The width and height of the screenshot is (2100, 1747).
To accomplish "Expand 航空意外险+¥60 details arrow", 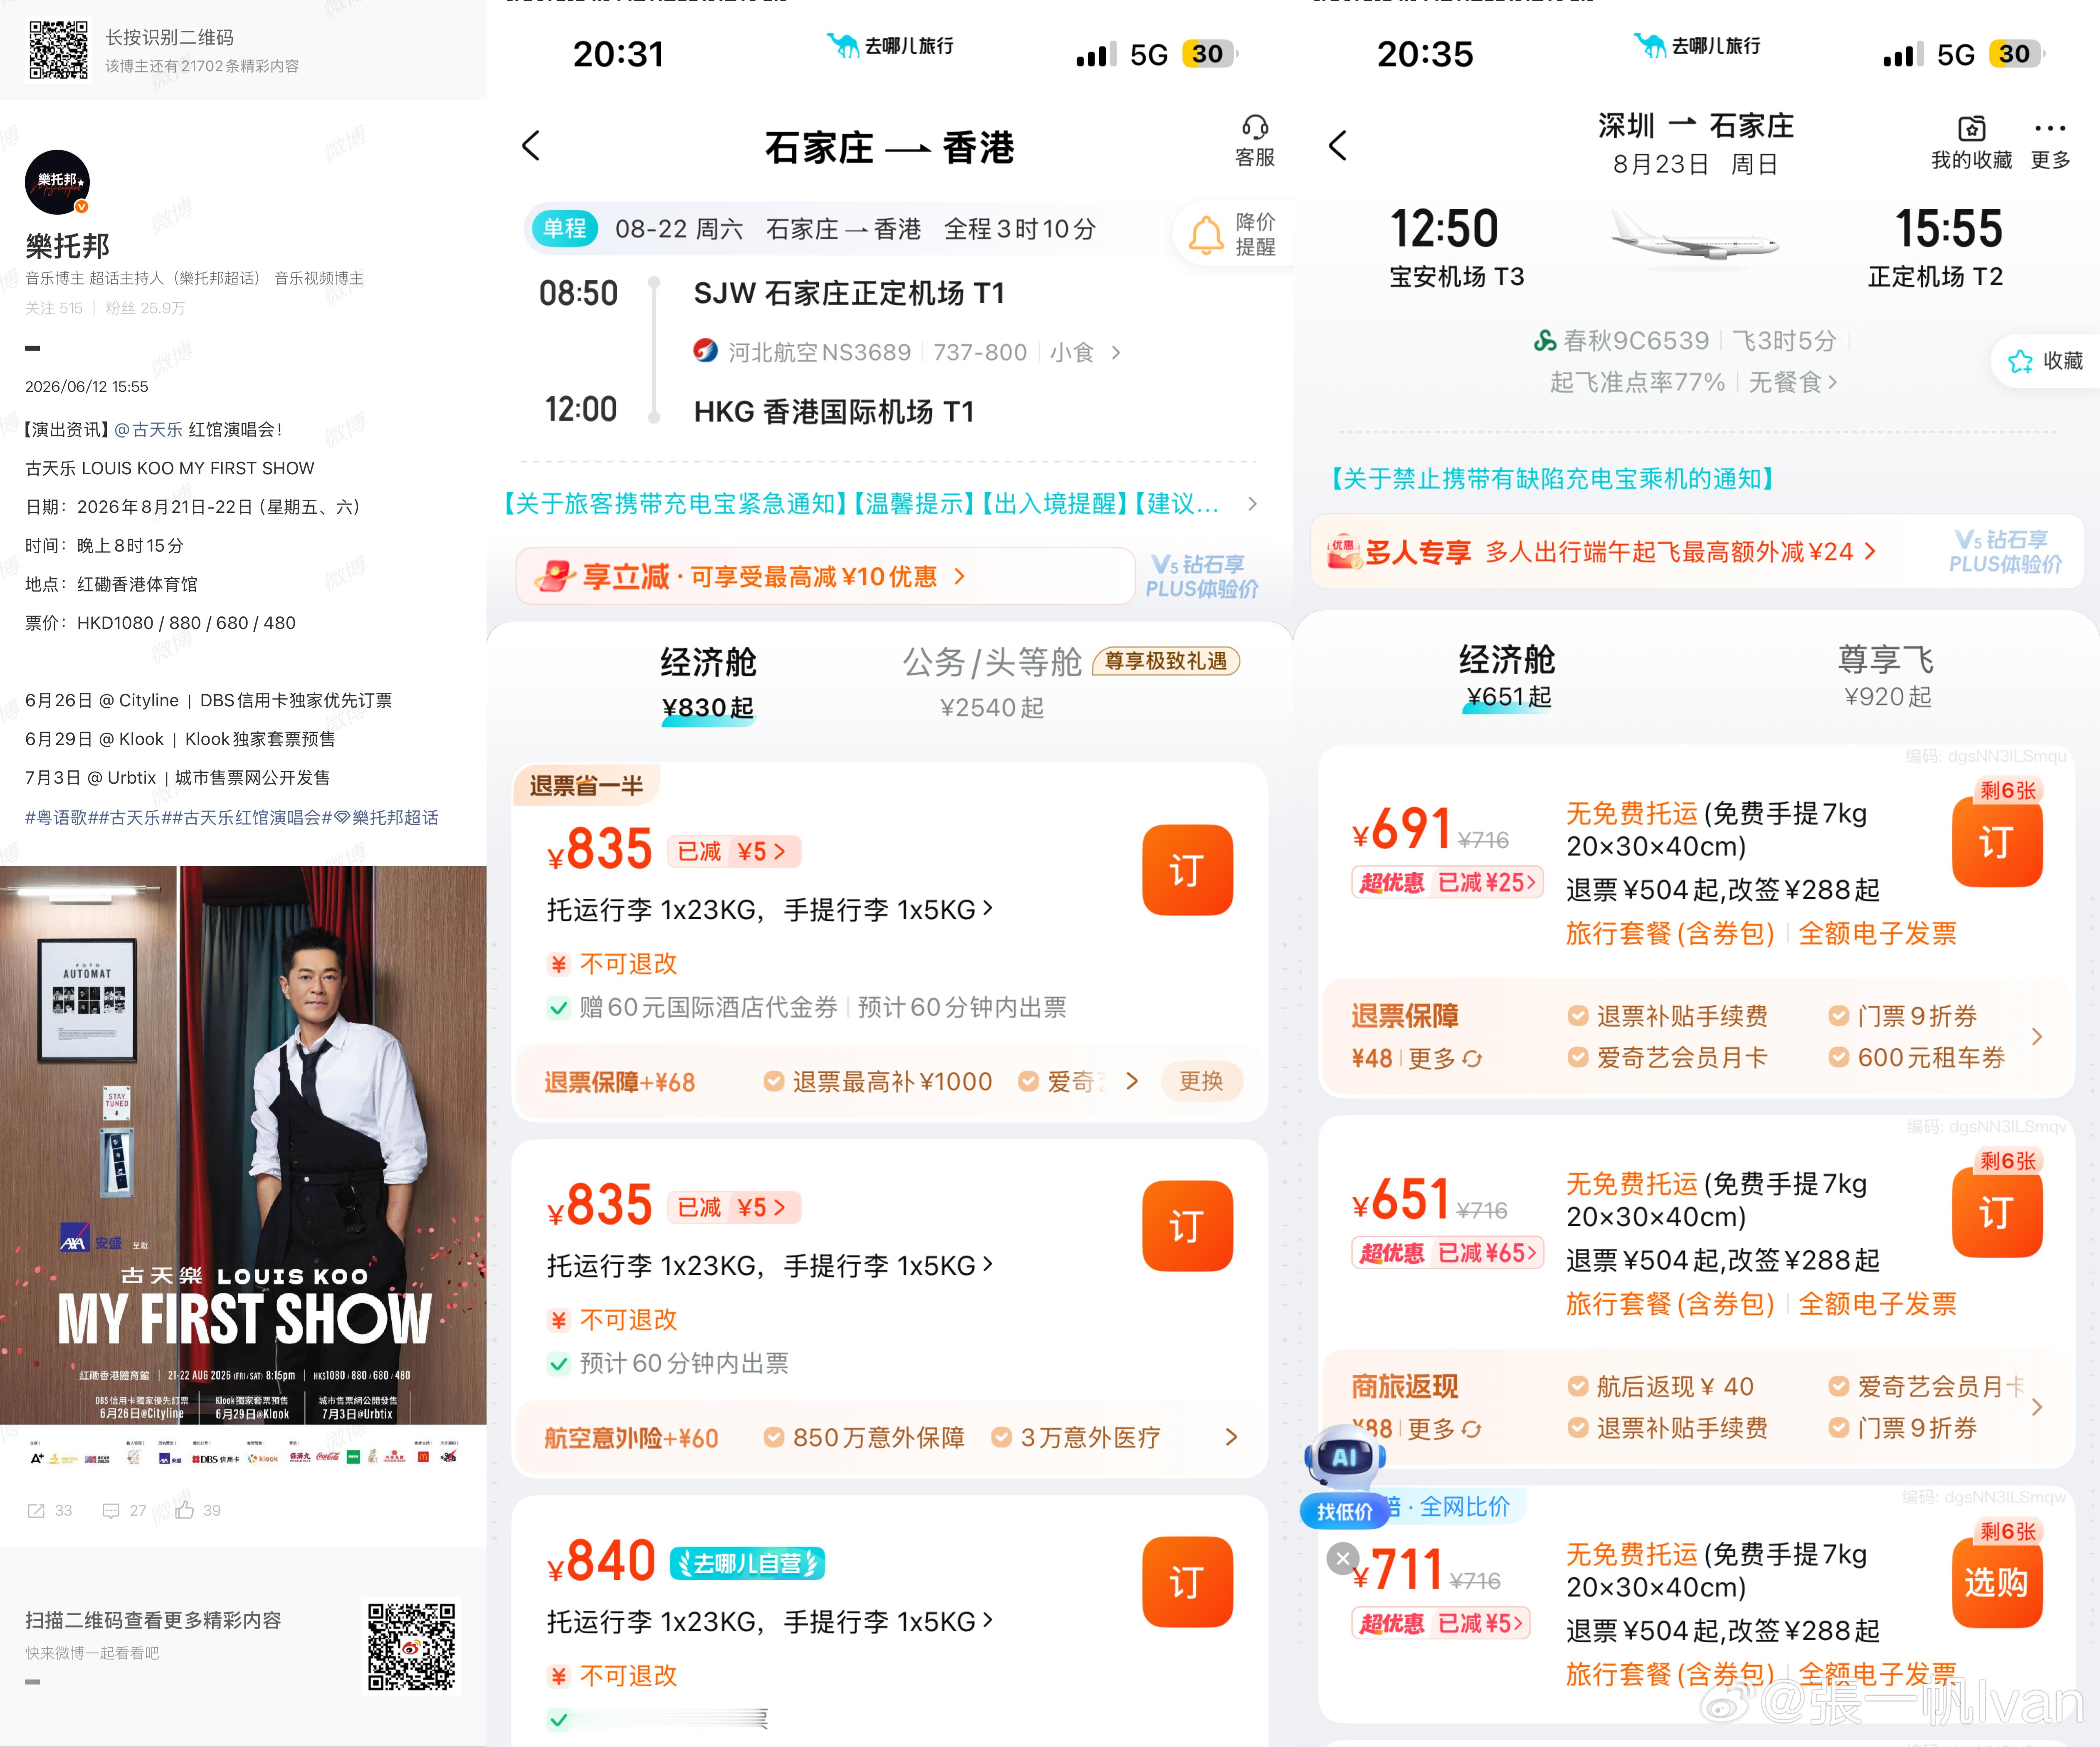I will coord(1231,1437).
